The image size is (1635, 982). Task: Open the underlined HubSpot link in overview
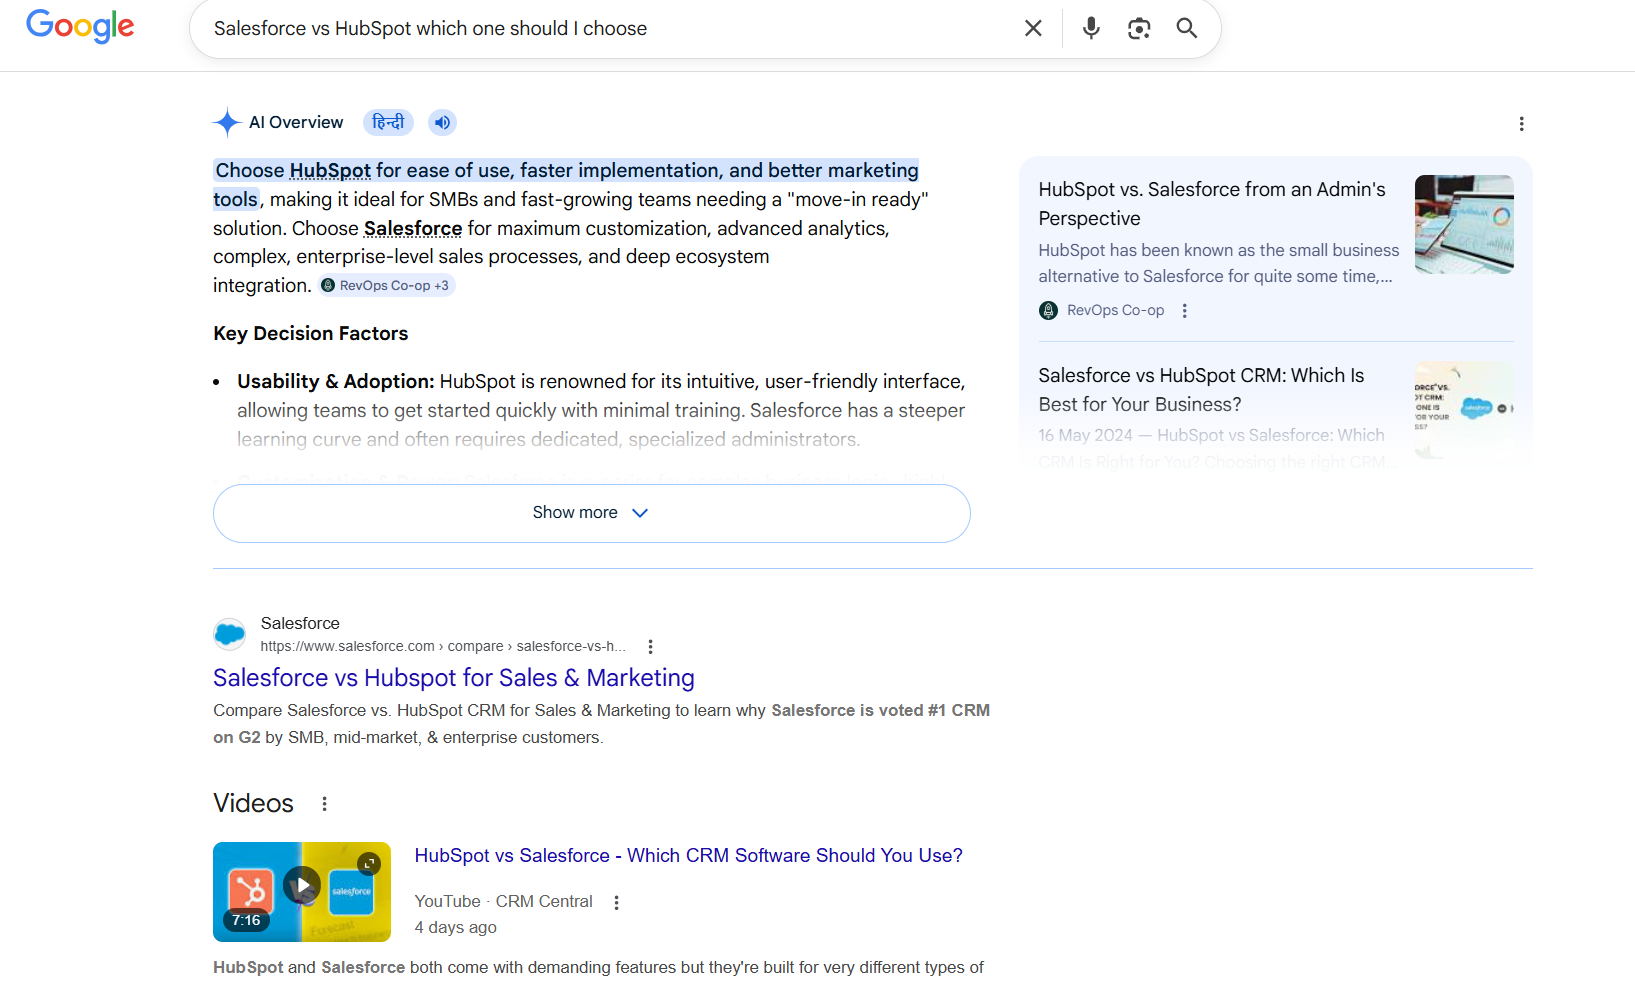(330, 170)
